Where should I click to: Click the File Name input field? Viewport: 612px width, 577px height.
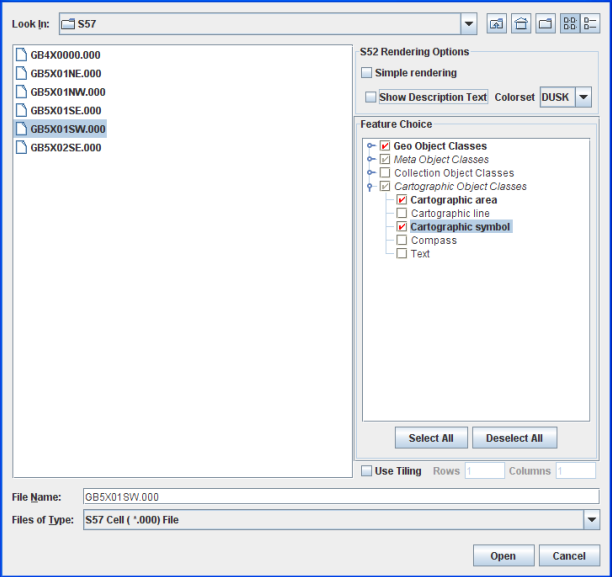340,496
